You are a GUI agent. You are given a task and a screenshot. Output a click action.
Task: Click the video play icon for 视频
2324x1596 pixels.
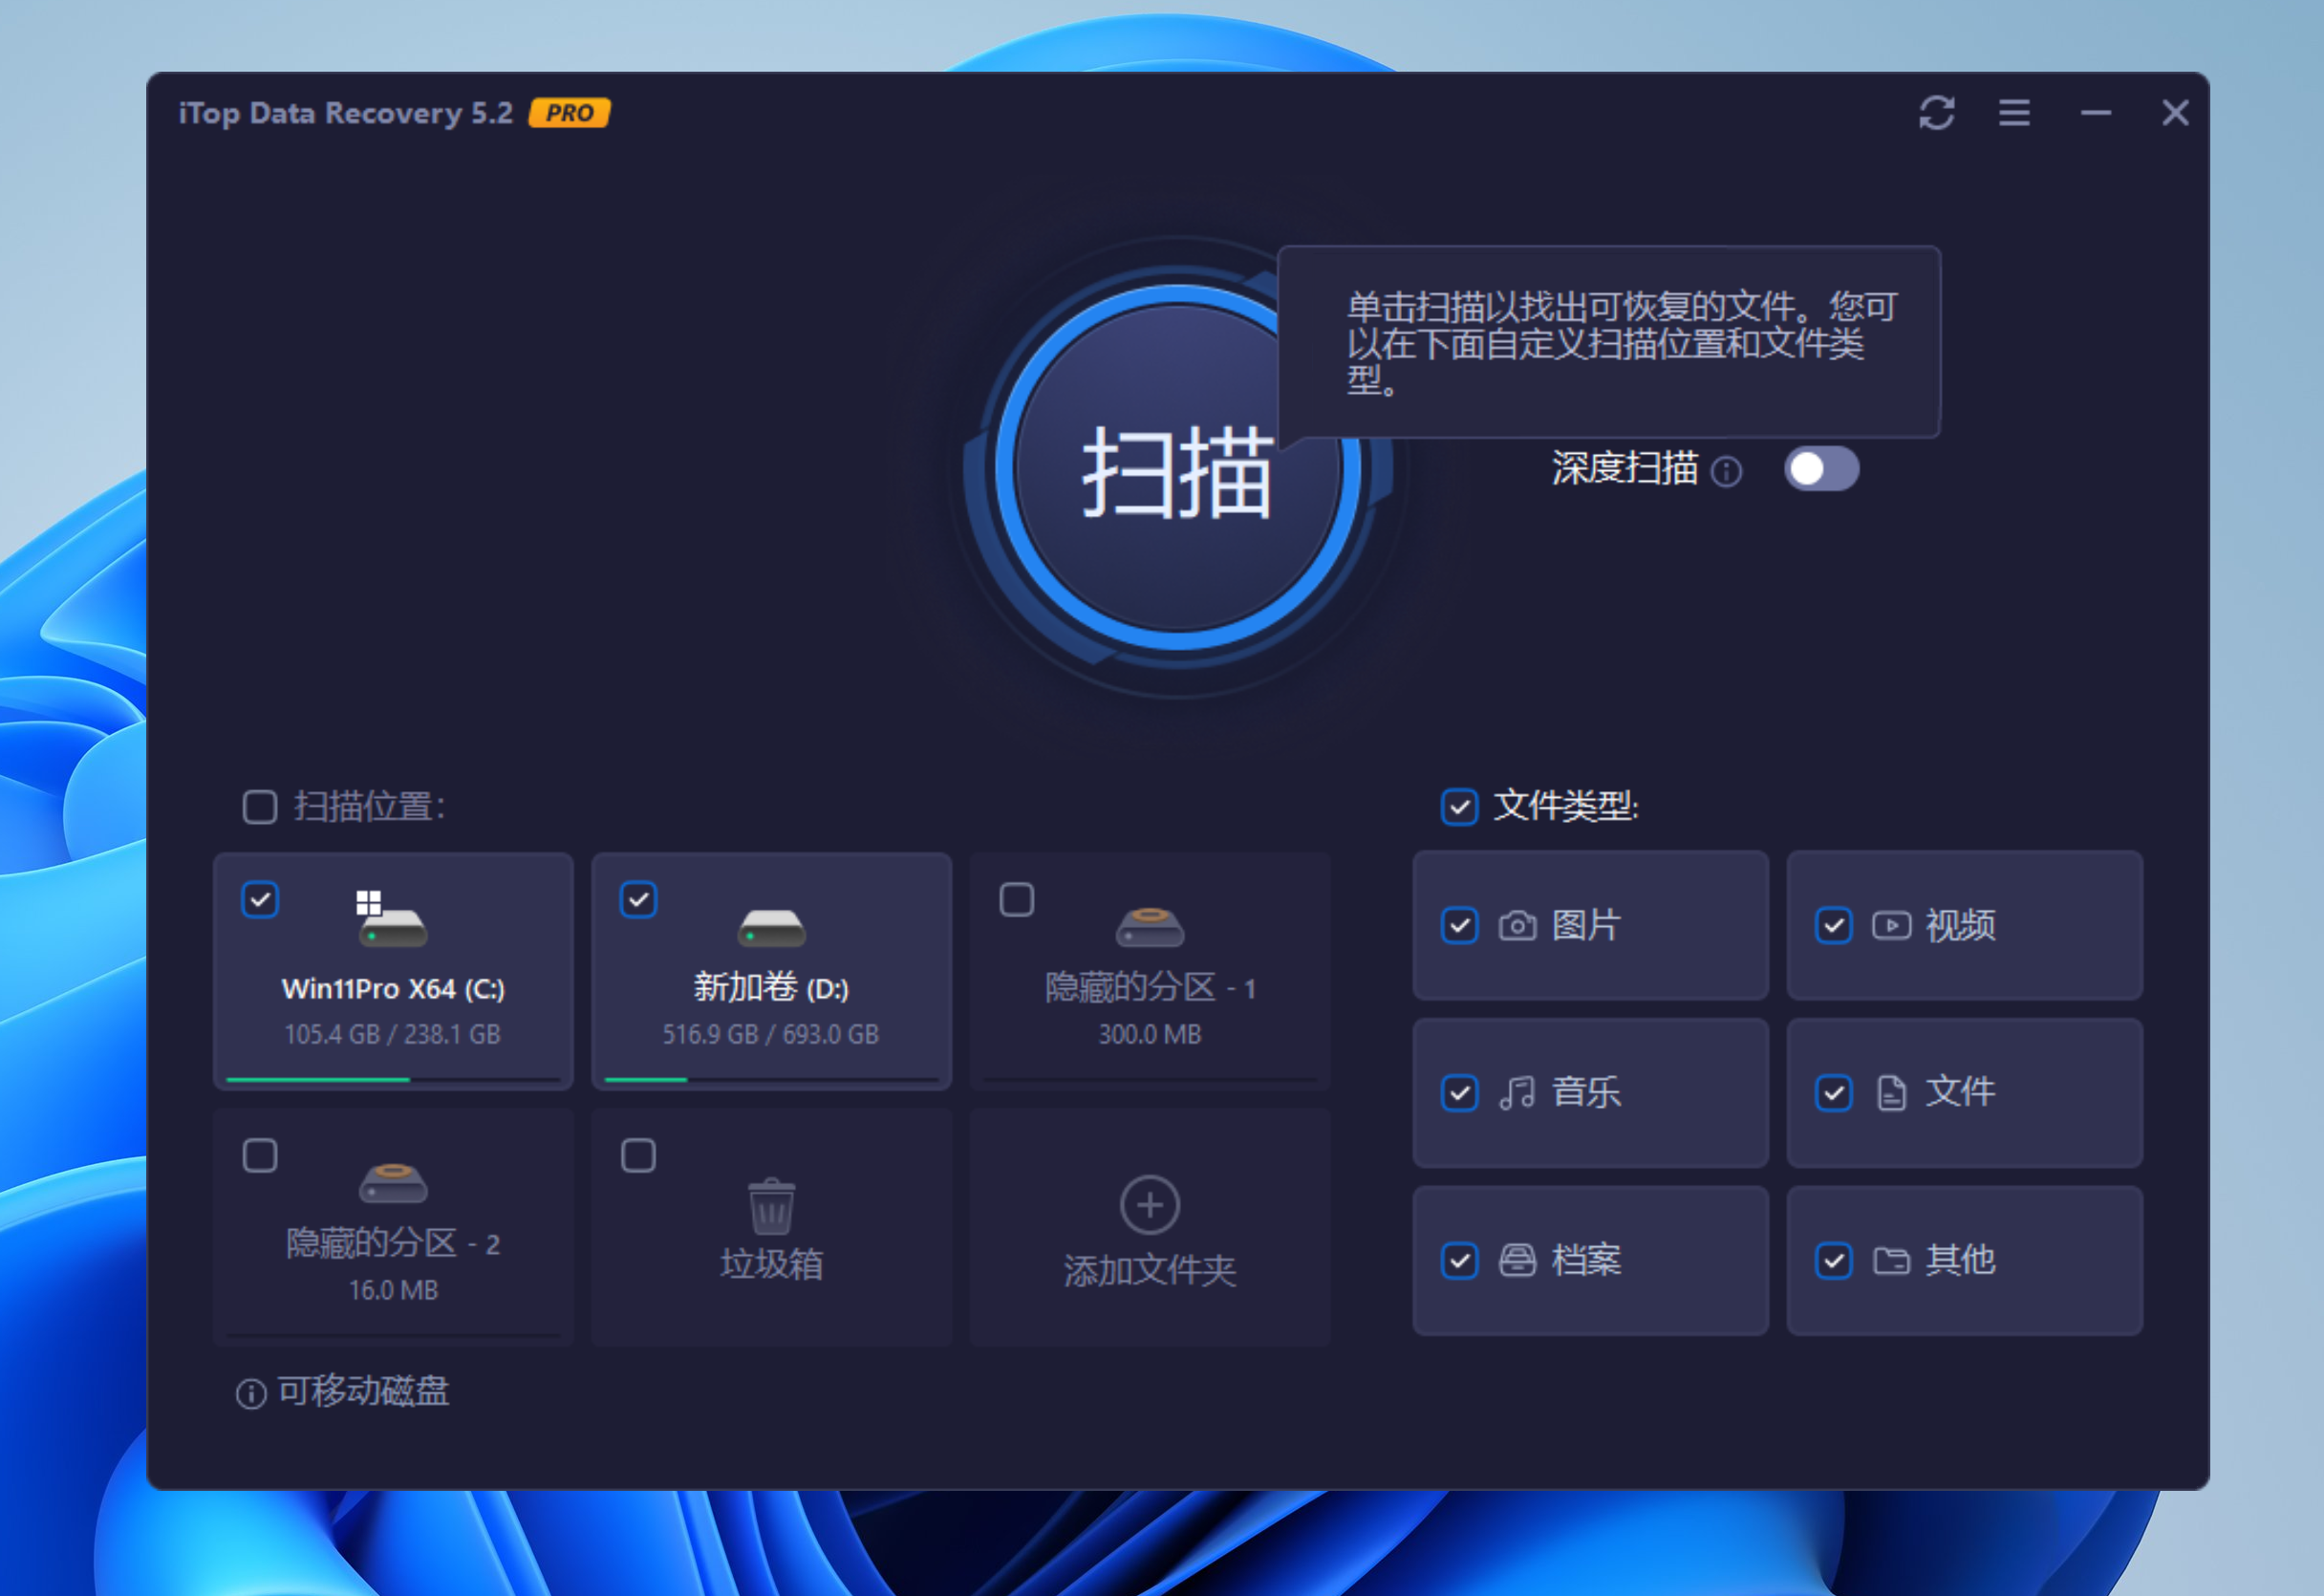[x=1891, y=925]
